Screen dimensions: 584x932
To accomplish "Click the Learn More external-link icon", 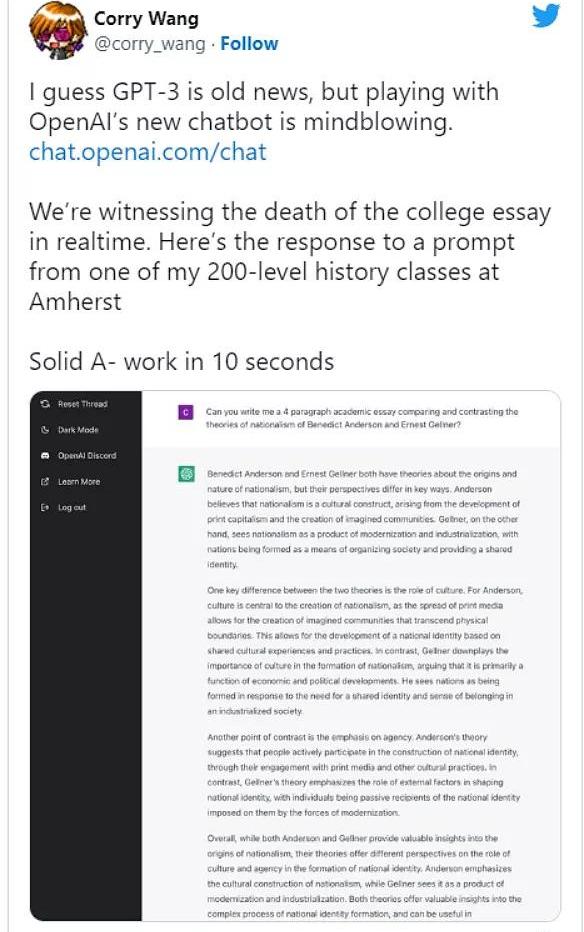I will [45, 481].
